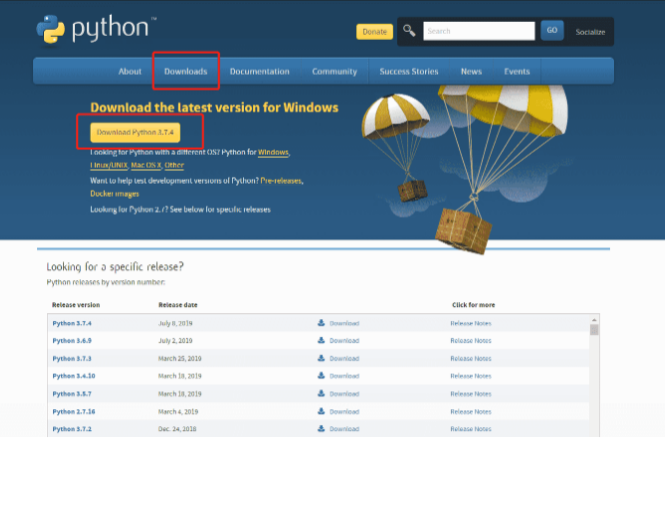Click the 'Release date' column header
665x509 pixels.
(x=178, y=305)
